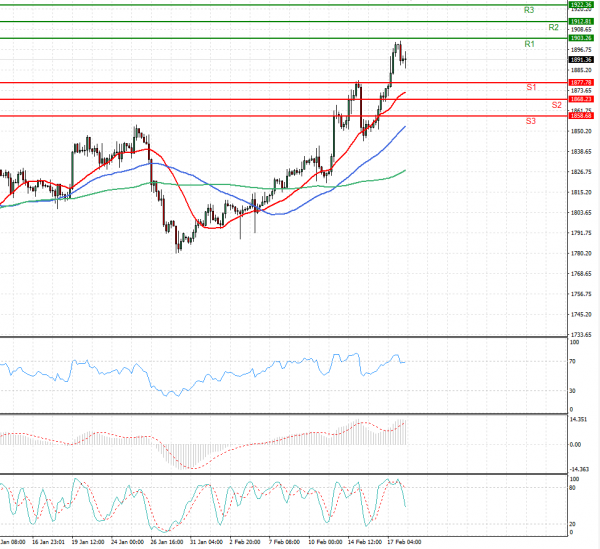Click the 1745.20 price axis value
This screenshot has height=549, width=600.
(581, 314)
